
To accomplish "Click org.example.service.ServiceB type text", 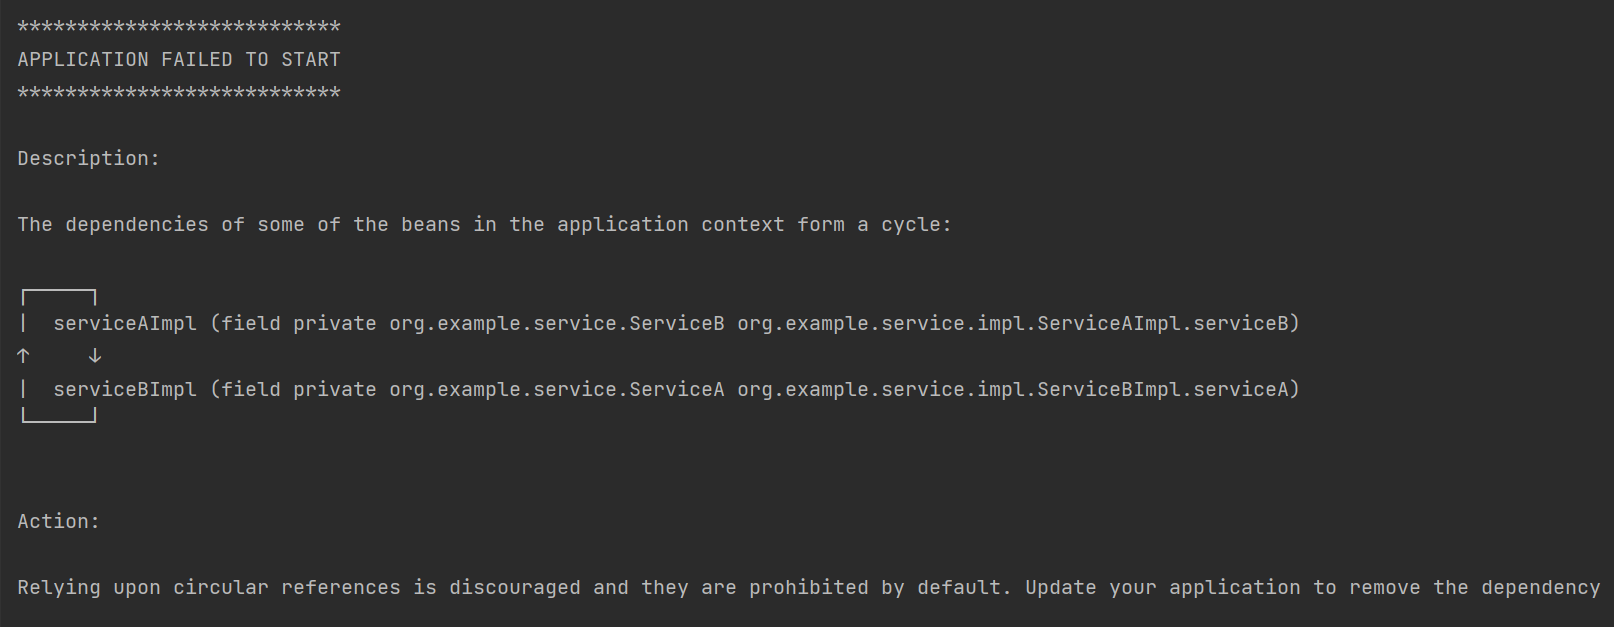I will pyautogui.click(x=557, y=323).
